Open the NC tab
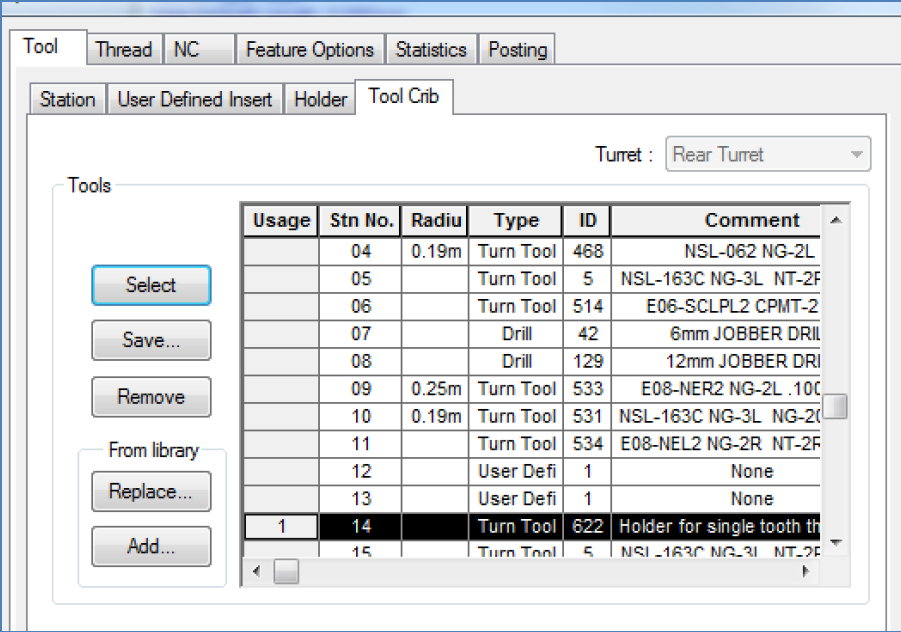The image size is (901, 632). (187, 49)
